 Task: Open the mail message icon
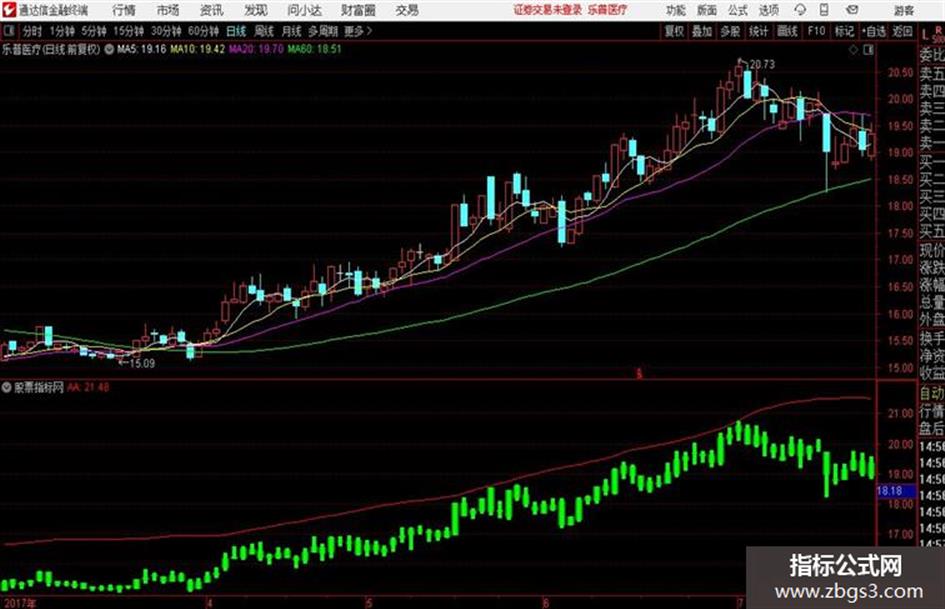click(x=852, y=10)
